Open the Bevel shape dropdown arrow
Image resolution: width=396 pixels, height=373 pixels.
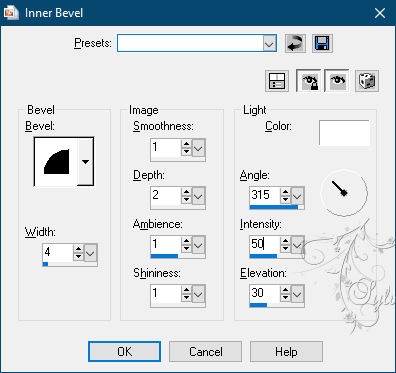[x=86, y=162]
